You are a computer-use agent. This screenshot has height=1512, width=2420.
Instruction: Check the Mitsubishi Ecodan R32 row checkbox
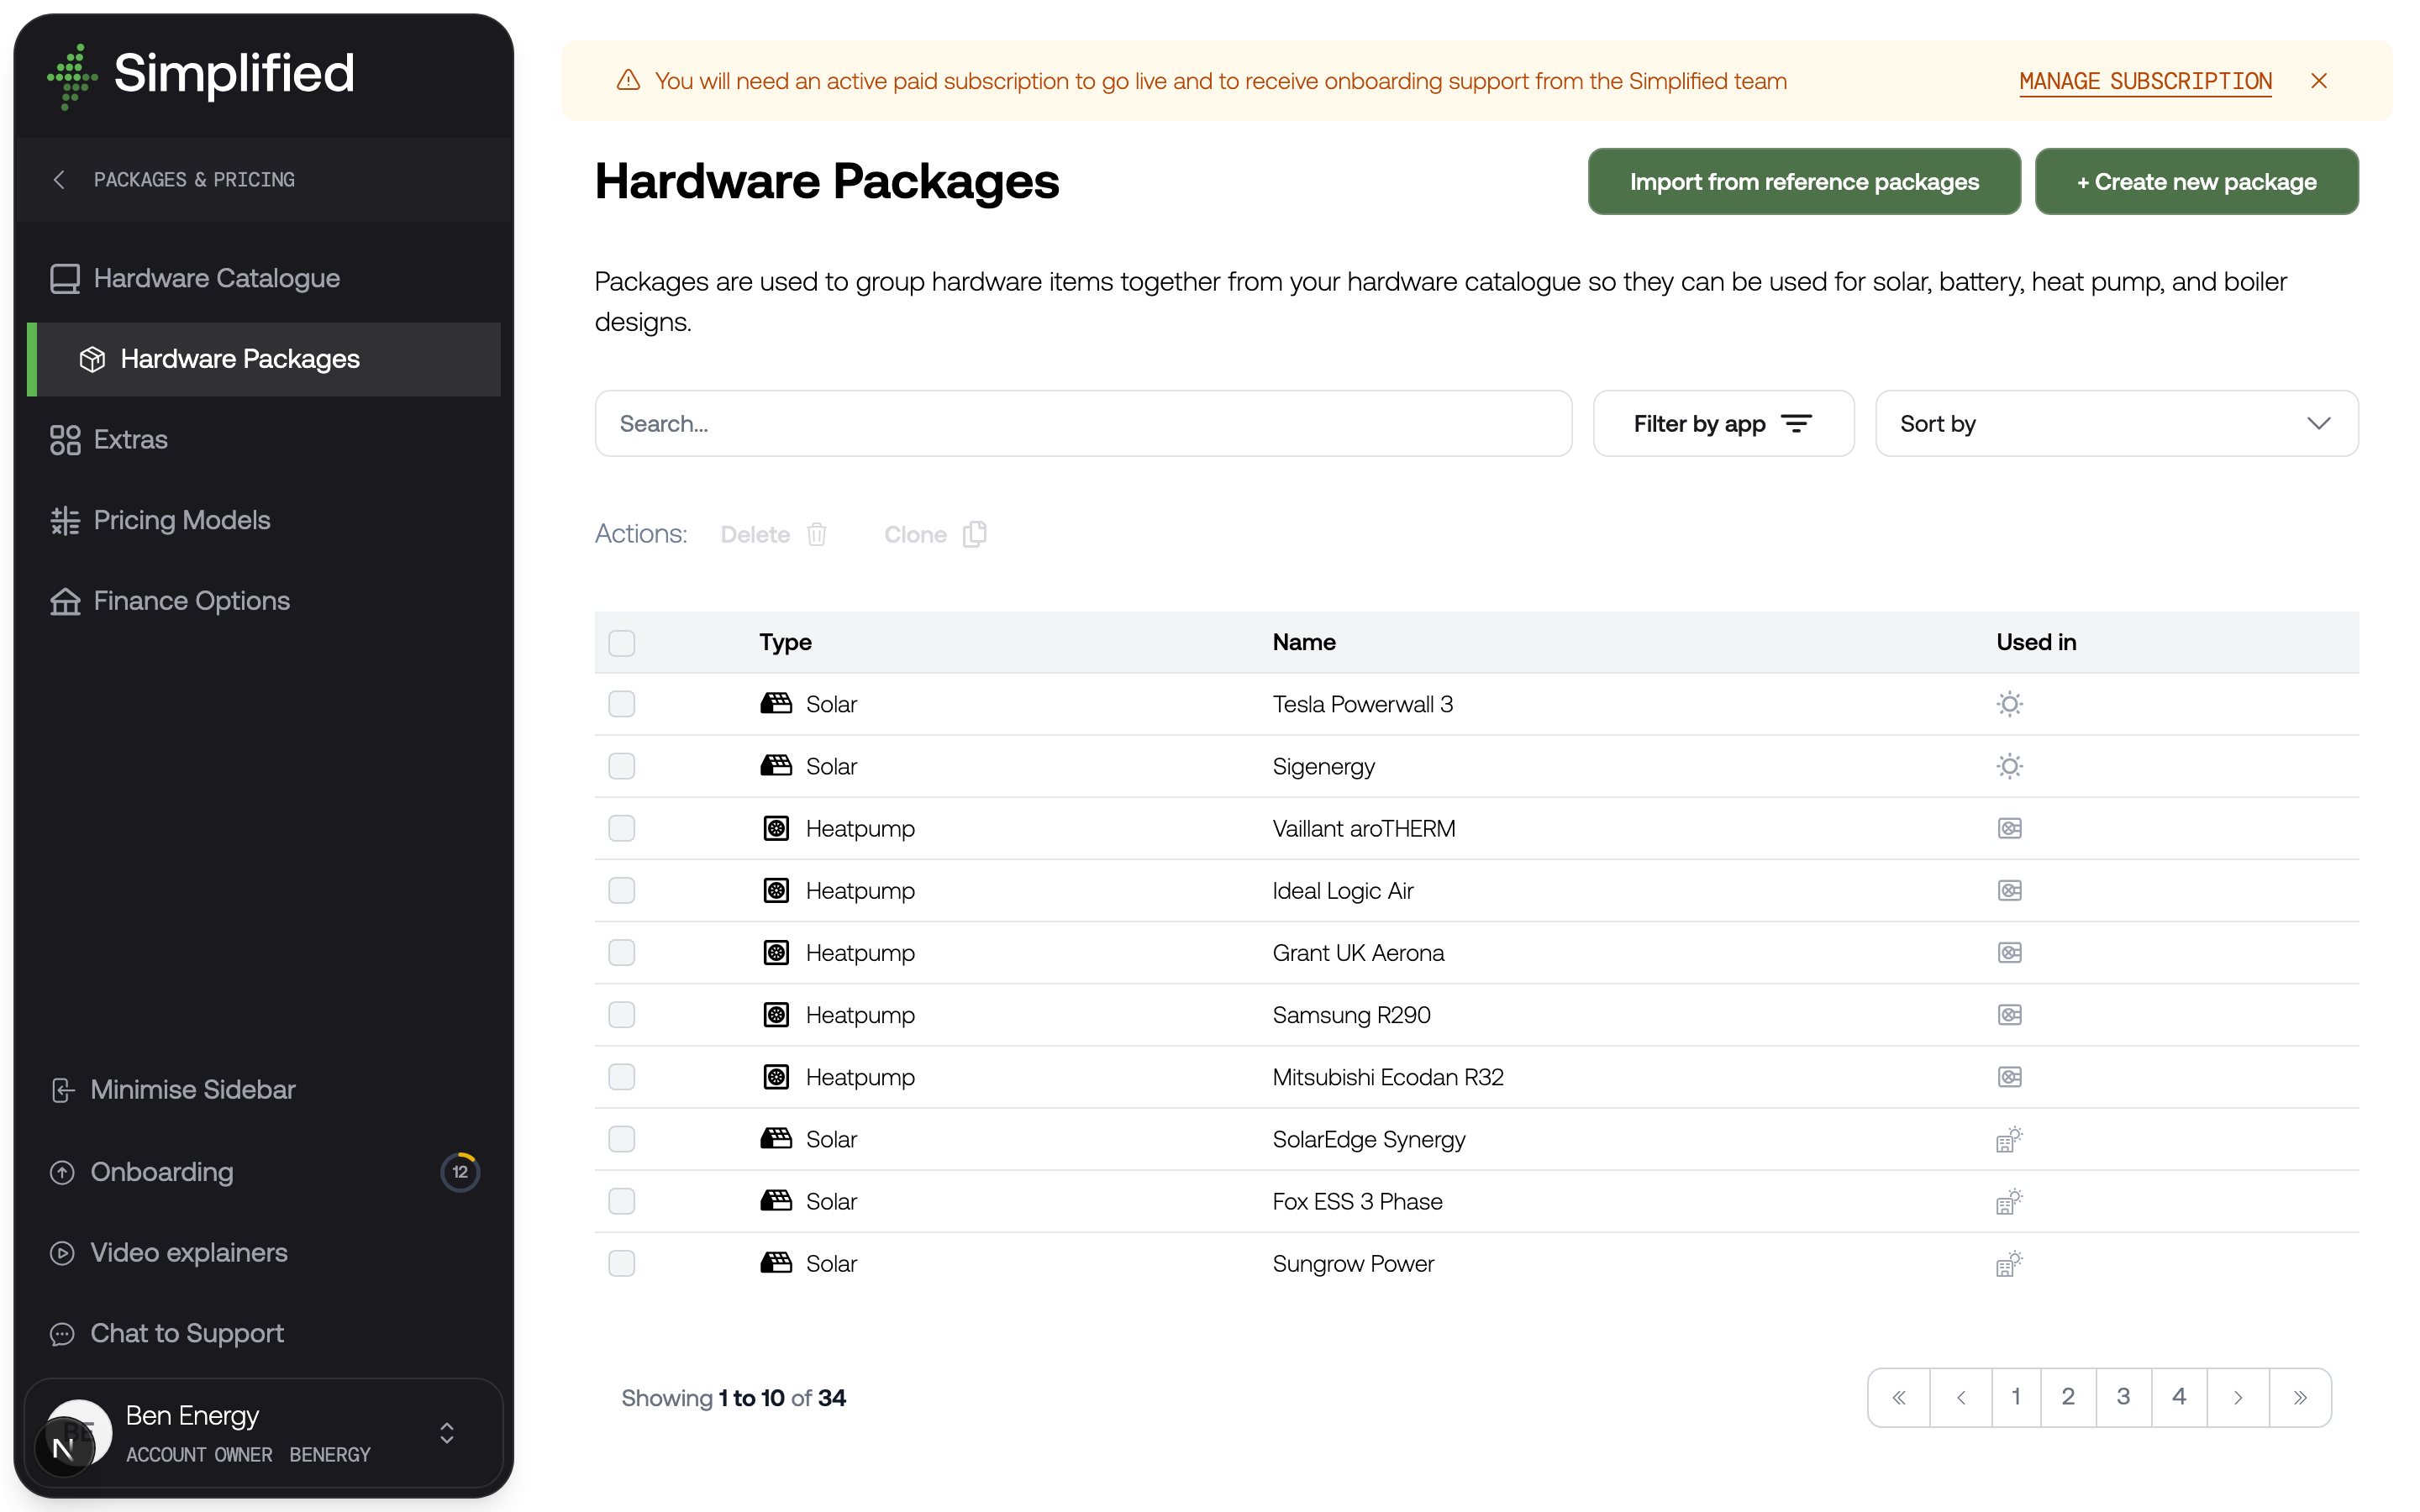621,1076
